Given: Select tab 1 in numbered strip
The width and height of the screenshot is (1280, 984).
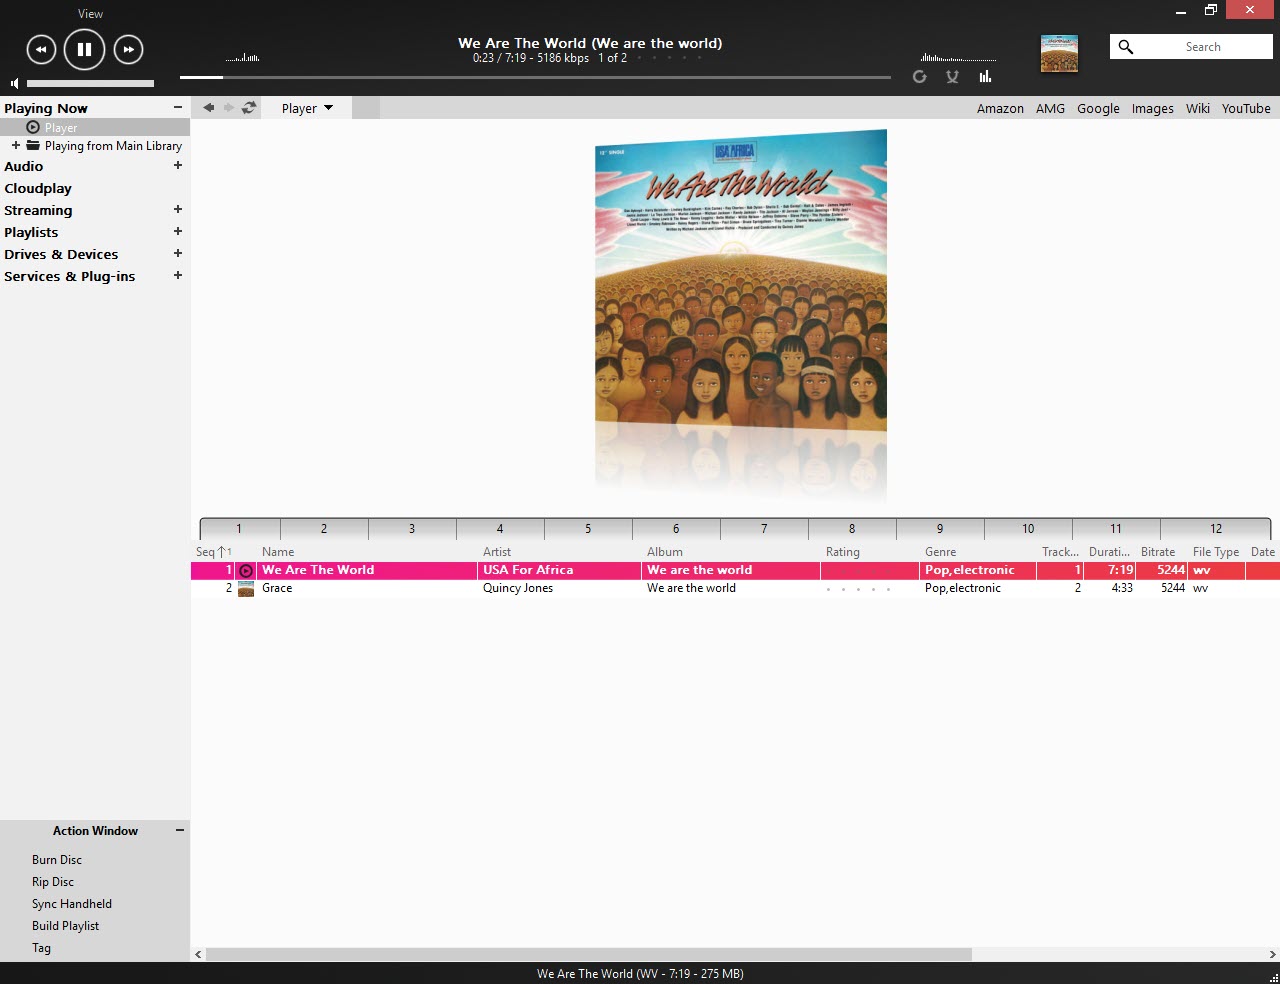Looking at the screenshot, I should coord(239,529).
